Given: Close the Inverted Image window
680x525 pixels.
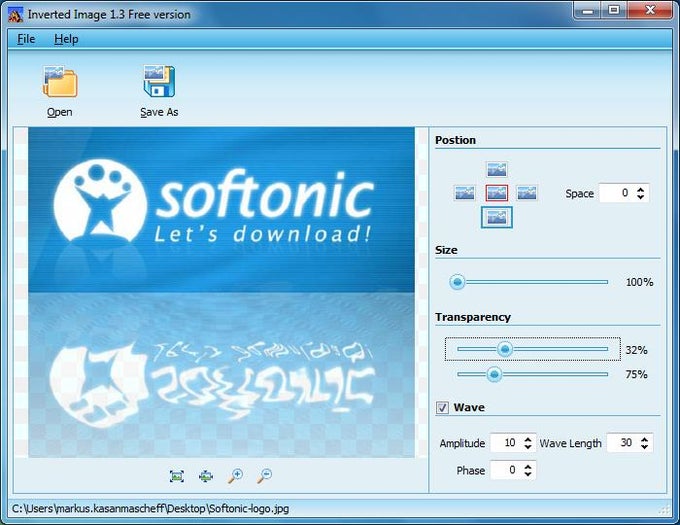Looking at the screenshot, I should pos(650,10).
